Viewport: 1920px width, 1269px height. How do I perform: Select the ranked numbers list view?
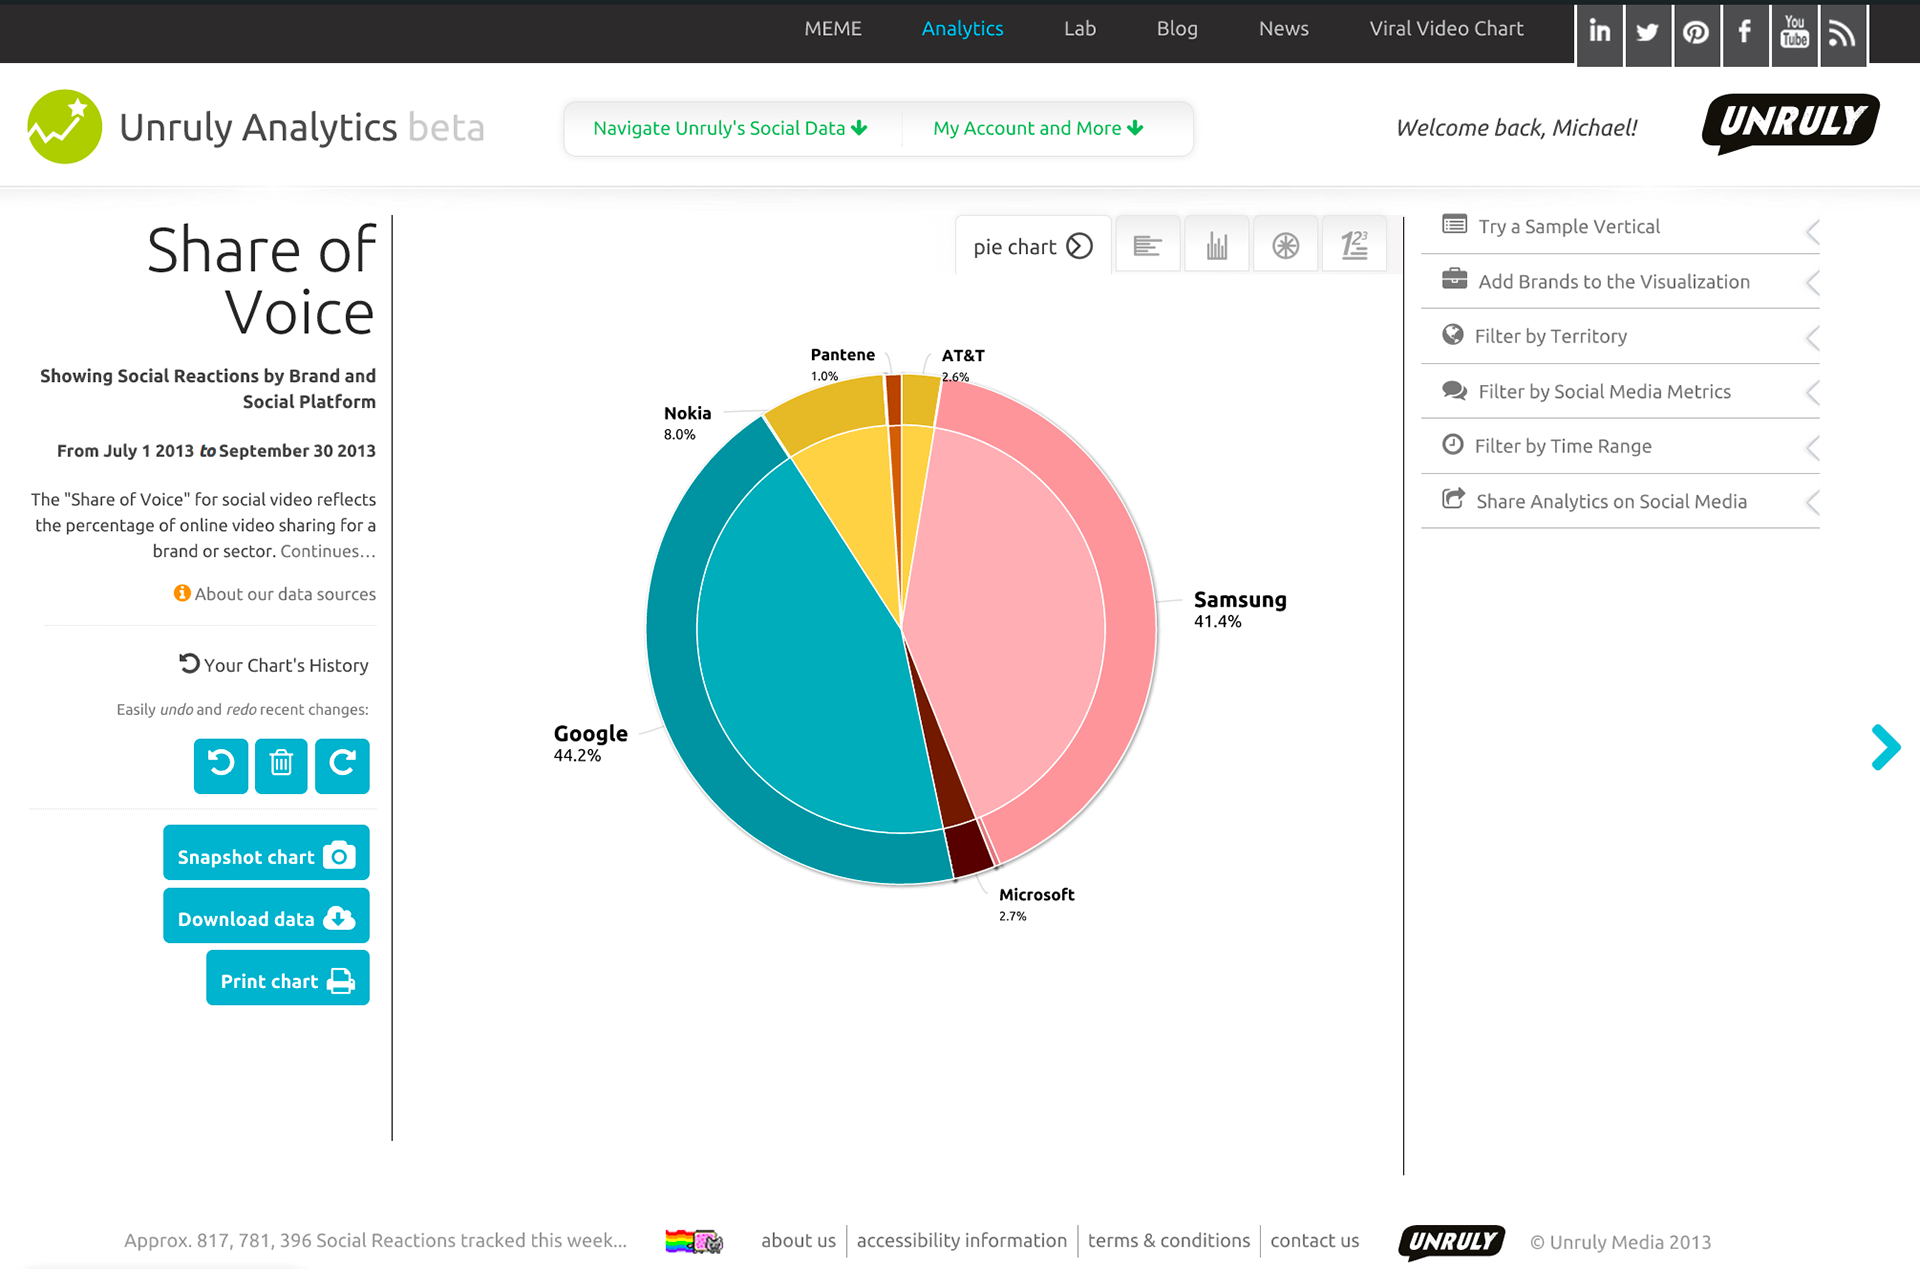1354,245
